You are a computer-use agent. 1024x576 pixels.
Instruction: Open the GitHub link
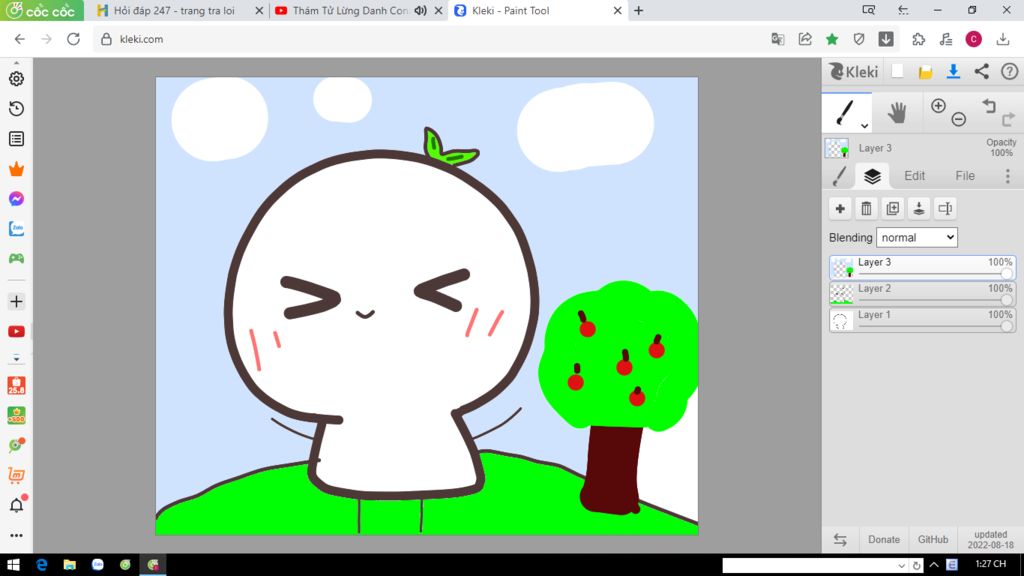point(933,539)
